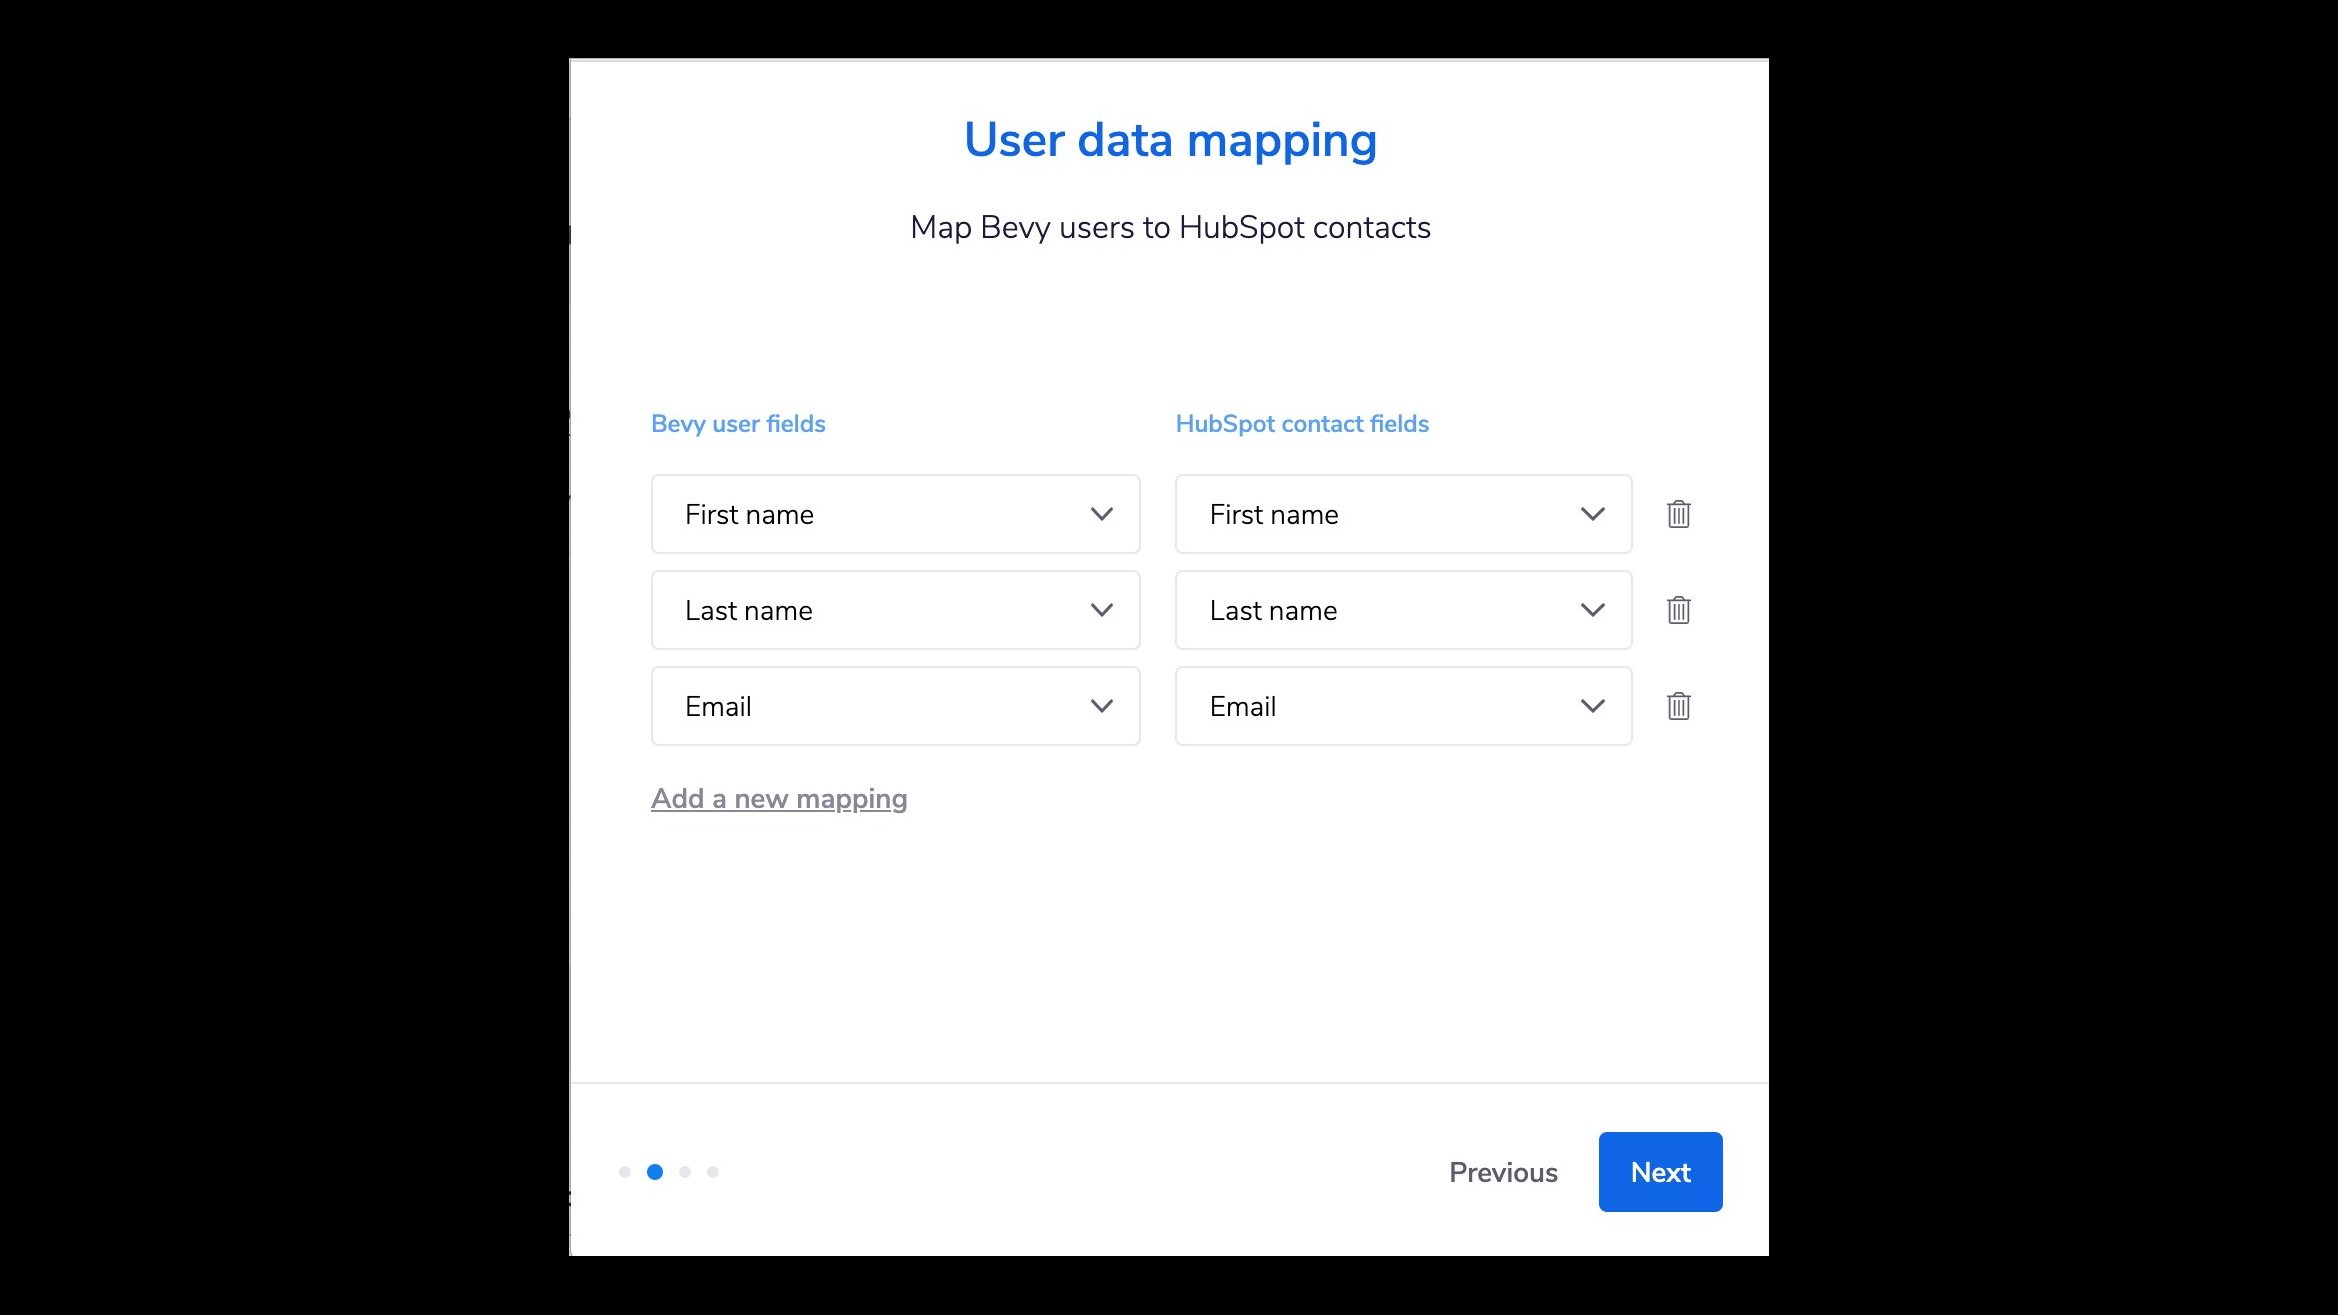The height and width of the screenshot is (1315, 2338).
Task: Open the Bevy Last name dropdown
Action: [x=895, y=610]
